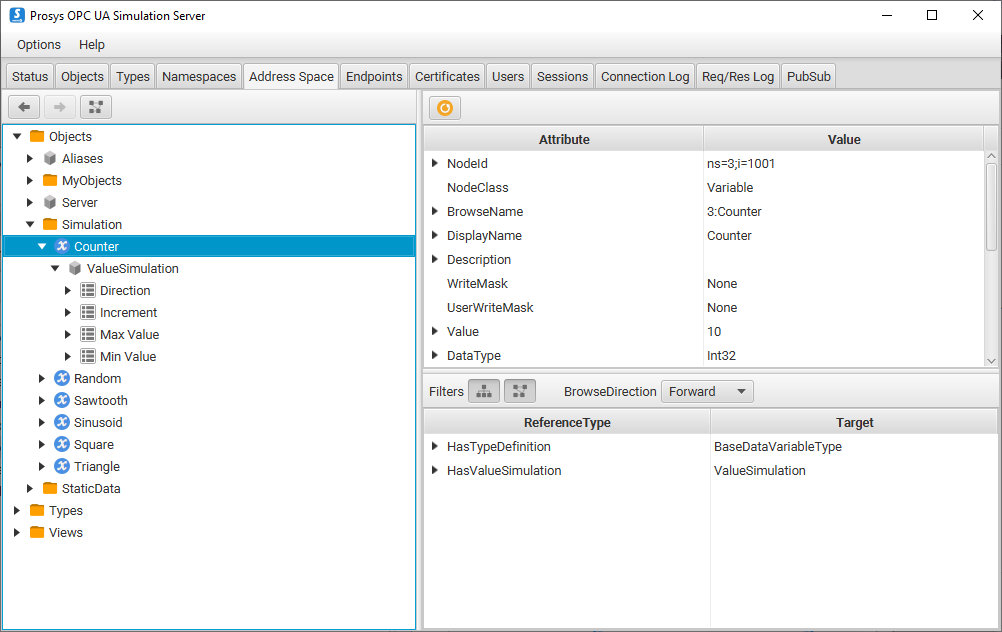Click the orange refresh attributes icon
Viewport: 1002px width, 632px height.
445,108
